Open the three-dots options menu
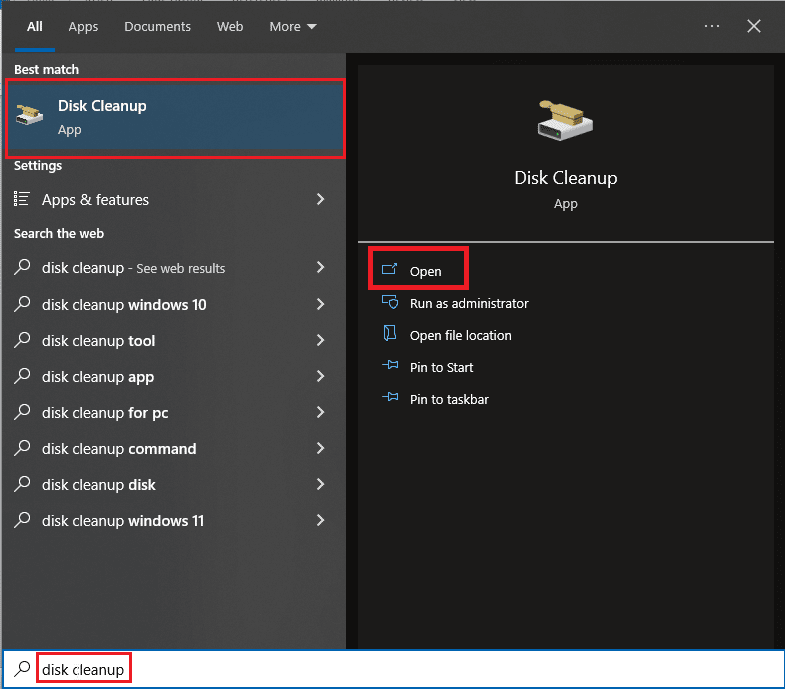 click(x=711, y=26)
